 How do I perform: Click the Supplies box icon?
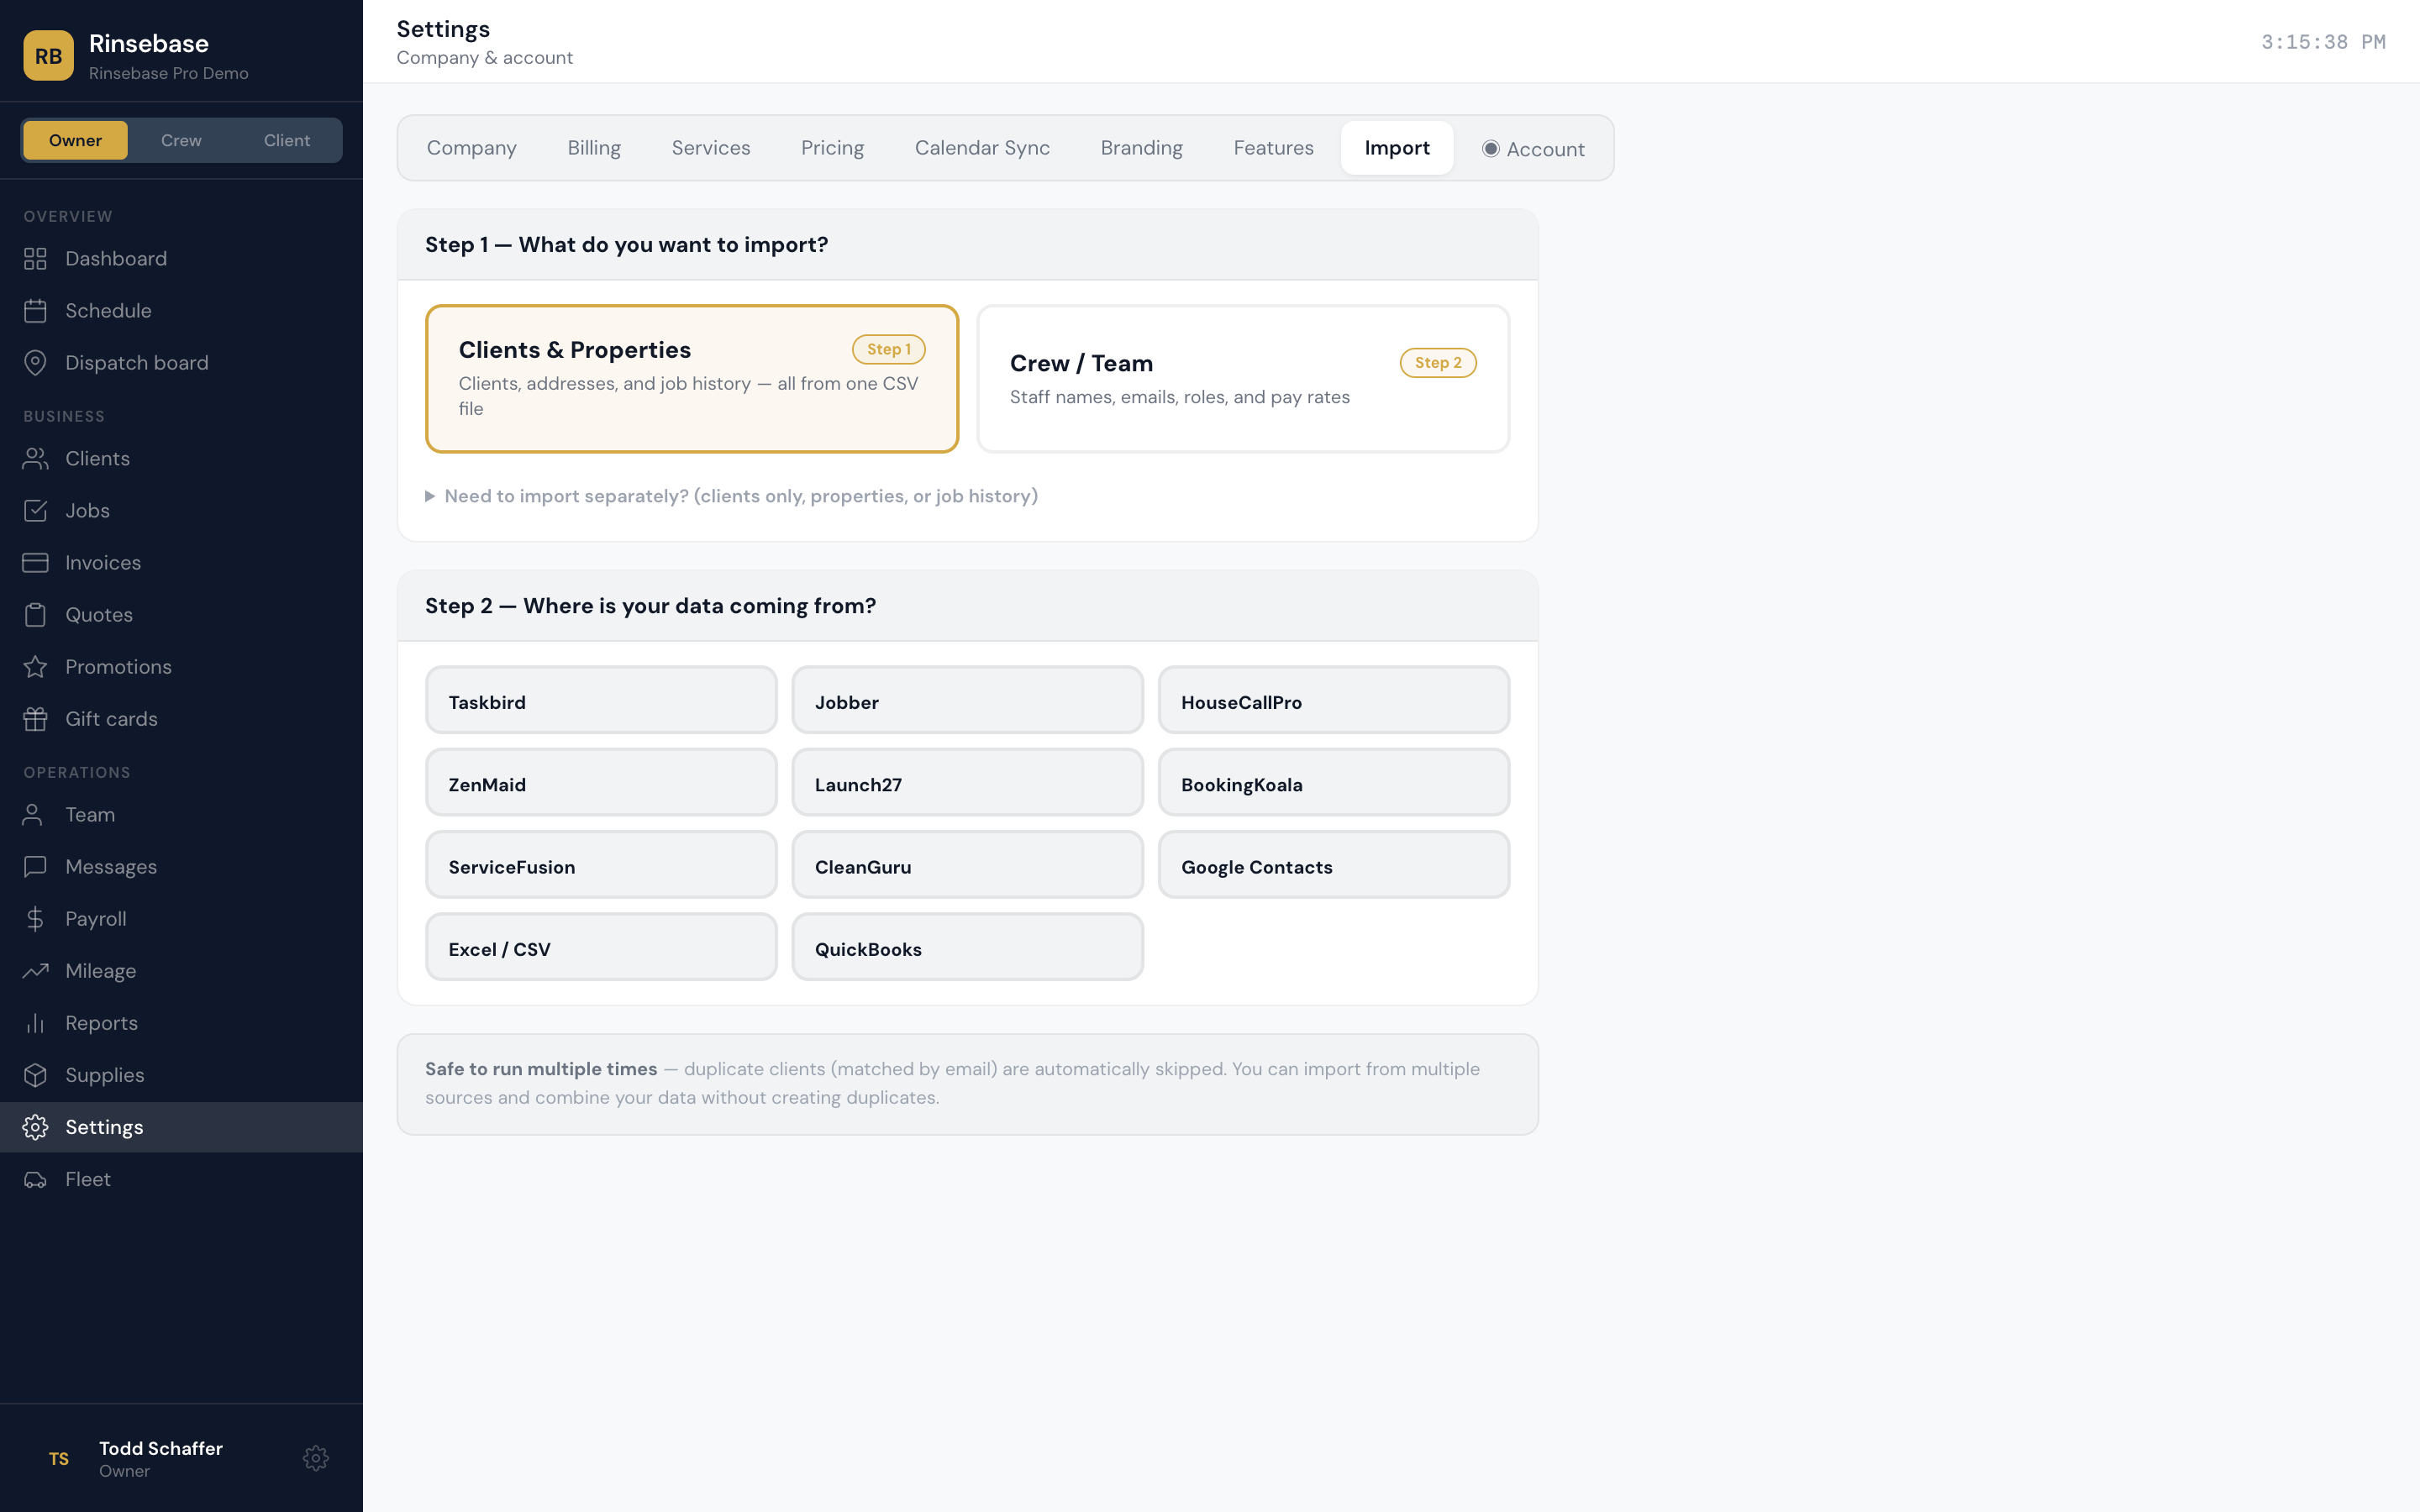[x=35, y=1075]
